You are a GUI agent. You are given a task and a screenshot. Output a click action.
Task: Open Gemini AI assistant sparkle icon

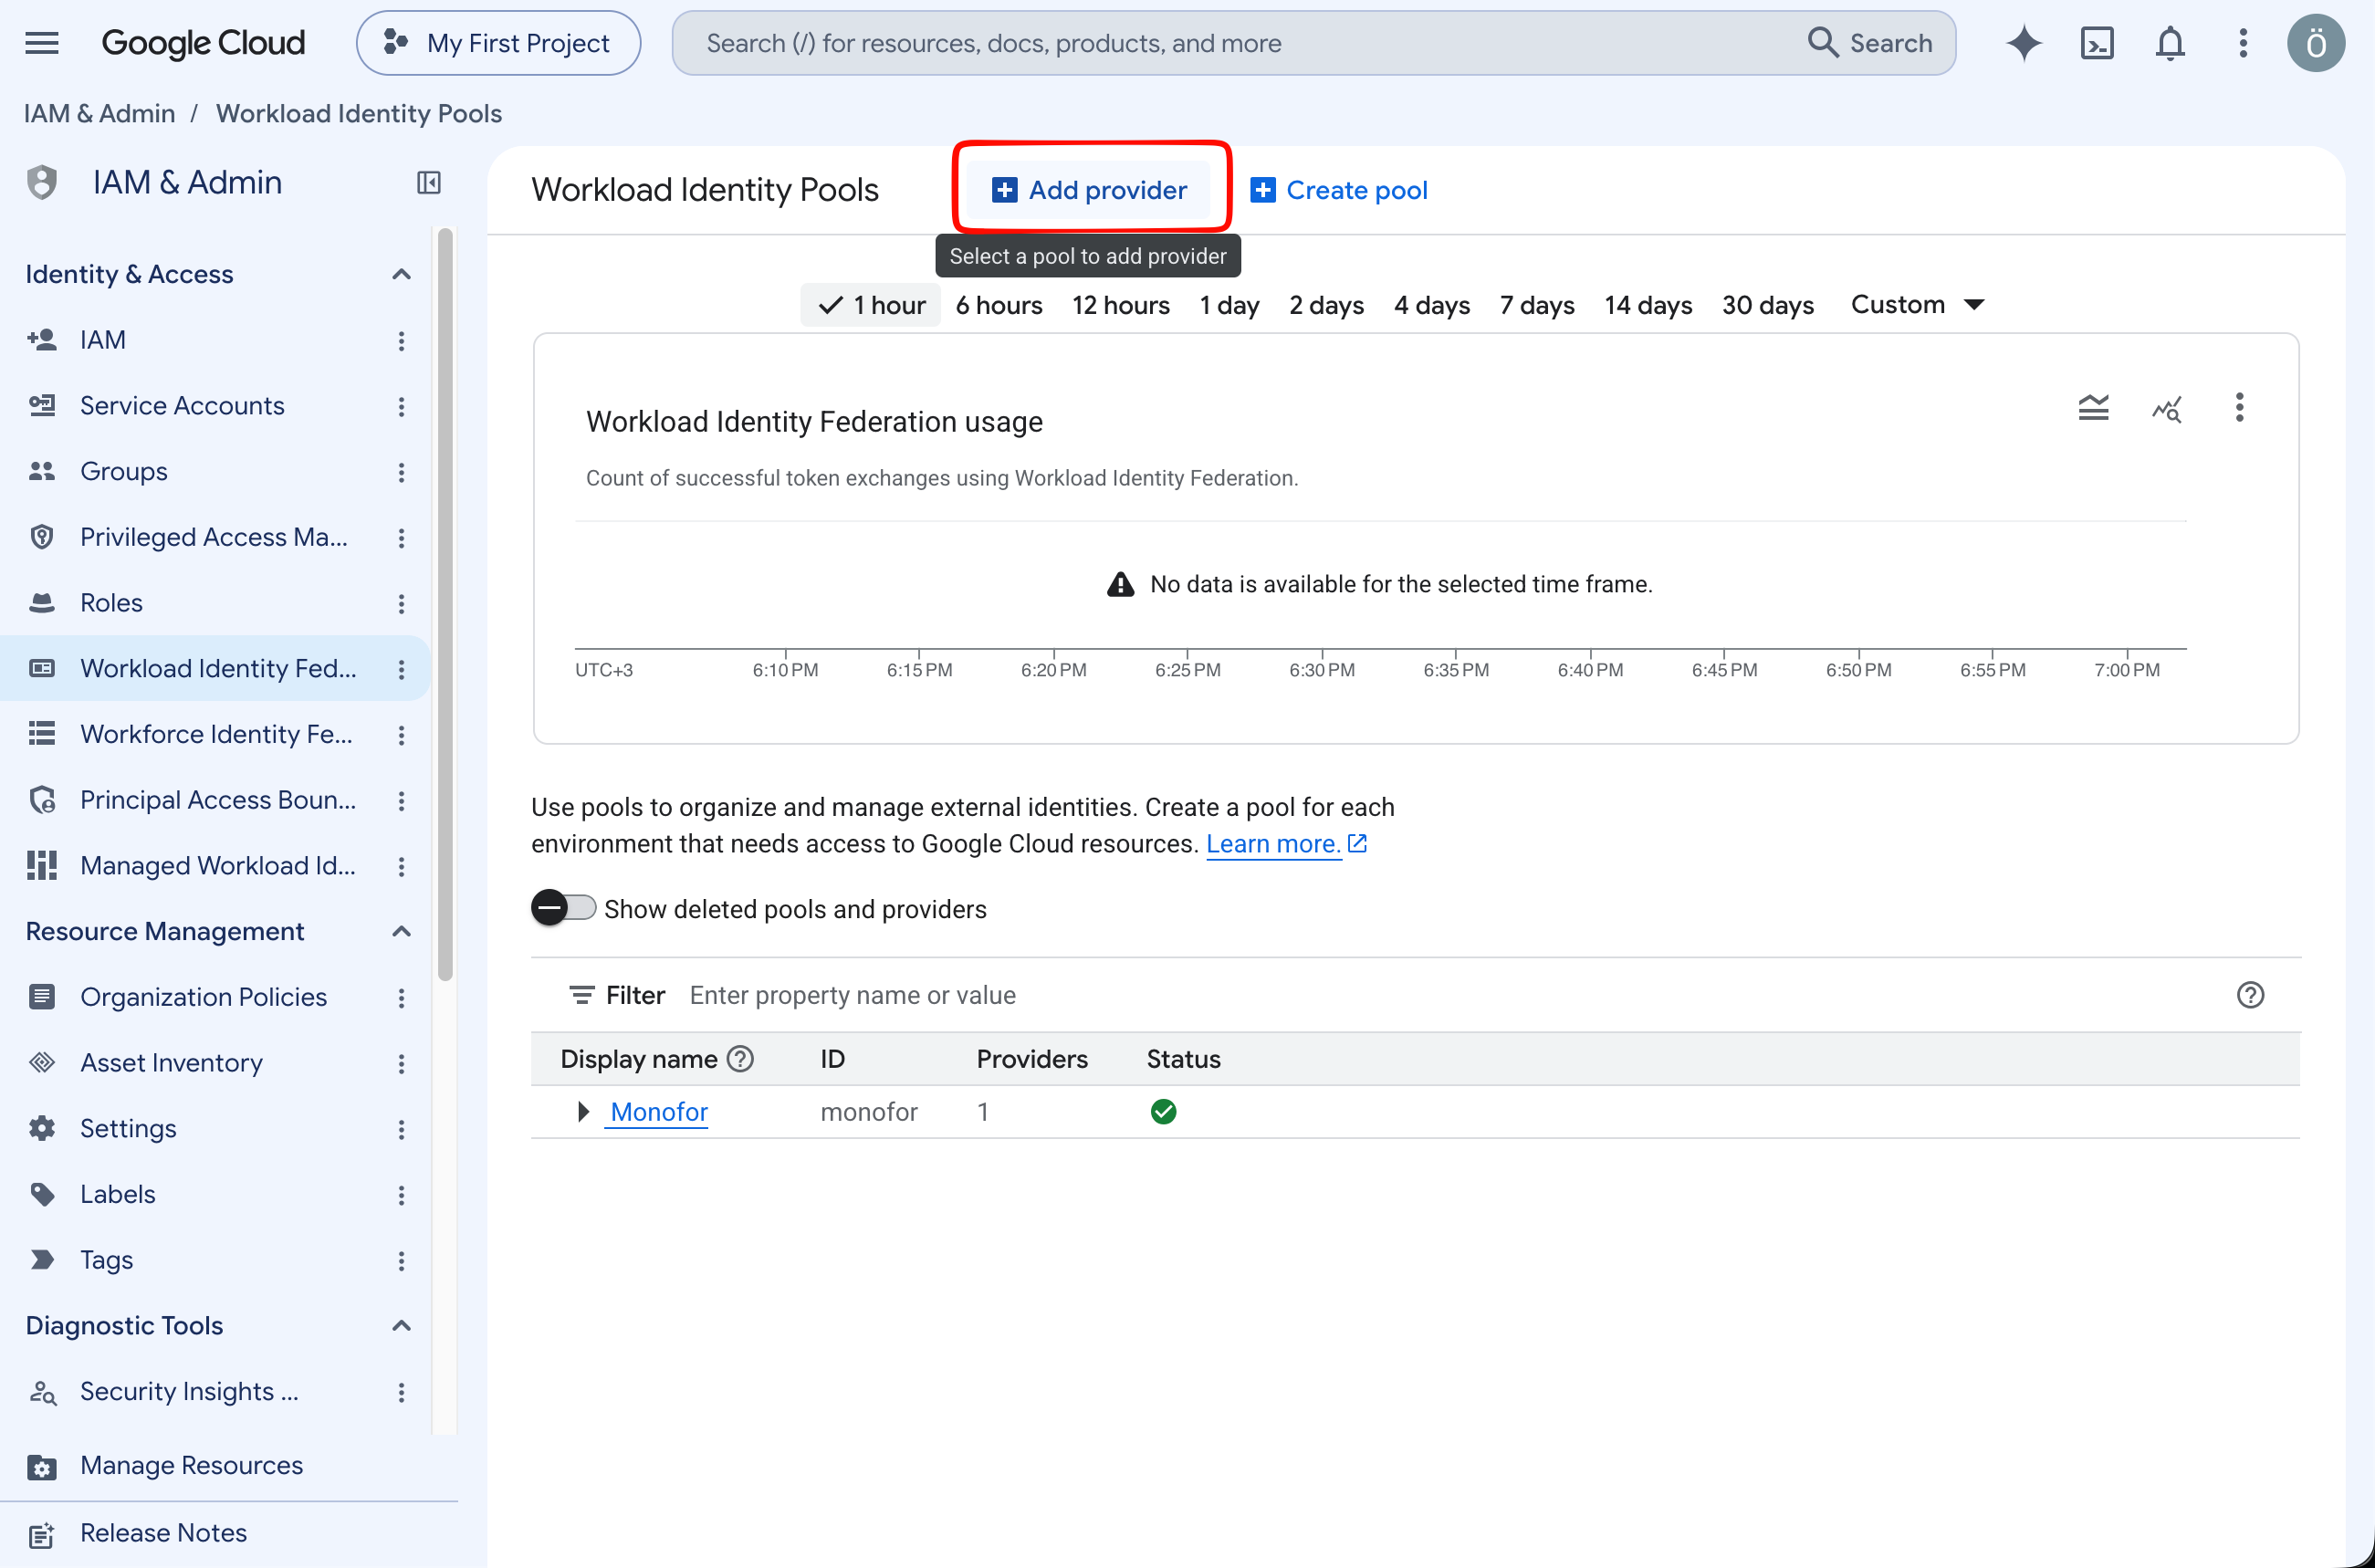pos(2024,43)
